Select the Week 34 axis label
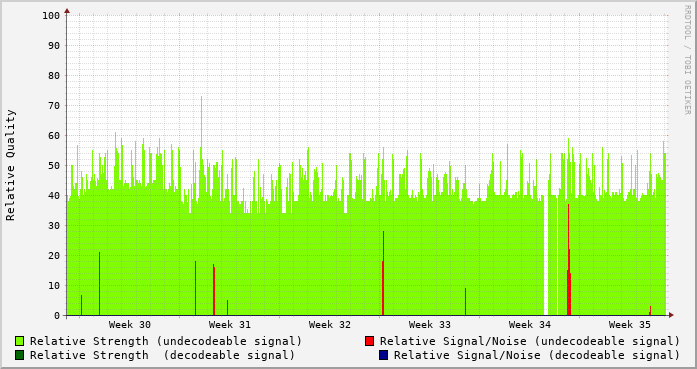 [530, 325]
